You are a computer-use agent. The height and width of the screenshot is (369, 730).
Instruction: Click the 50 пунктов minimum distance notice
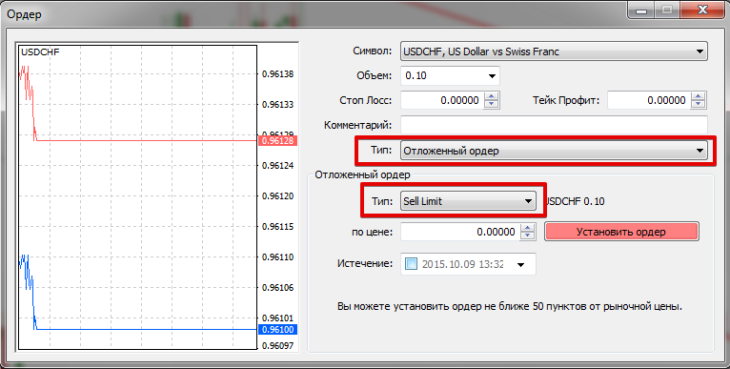click(x=509, y=307)
